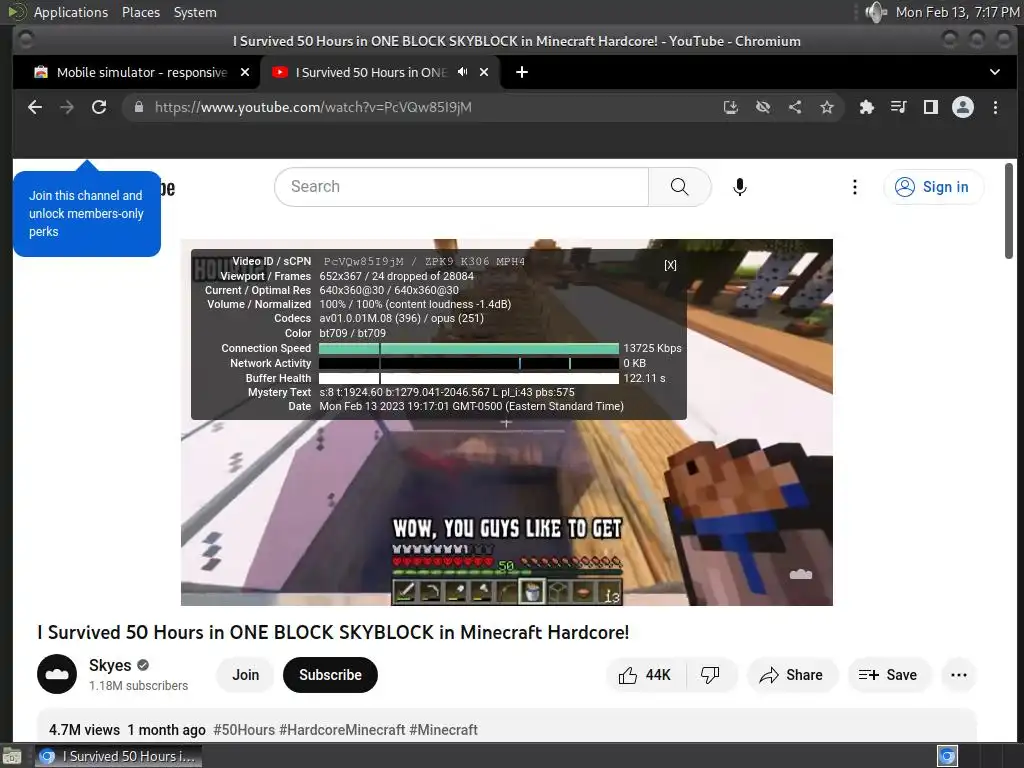Save the video to a playlist
This screenshot has height=768, width=1024.
click(x=889, y=675)
